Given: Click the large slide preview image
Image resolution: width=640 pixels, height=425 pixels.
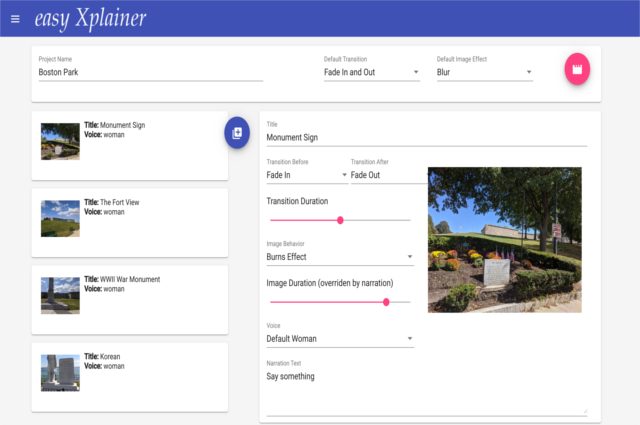Looking at the screenshot, I should [504, 239].
